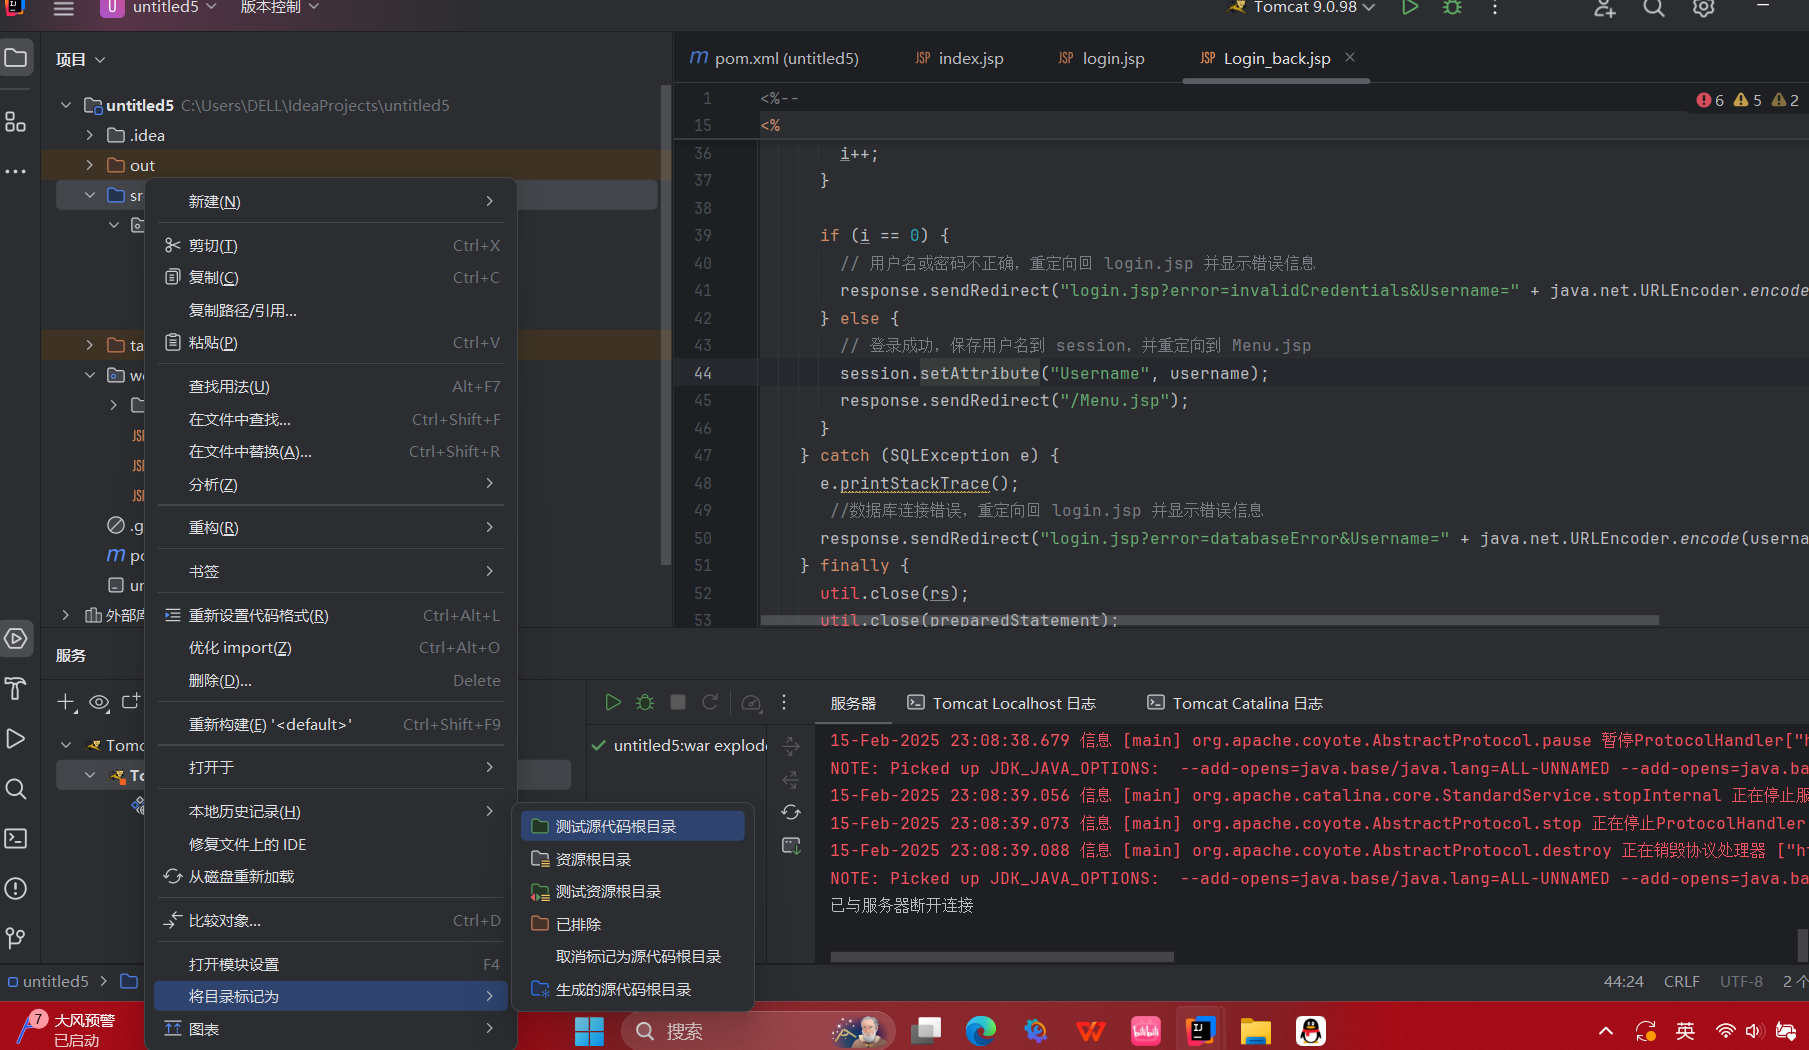Choose 从磁盘重新加载 entry
Image resolution: width=1809 pixels, height=1050 pixels.
[331, 876]
